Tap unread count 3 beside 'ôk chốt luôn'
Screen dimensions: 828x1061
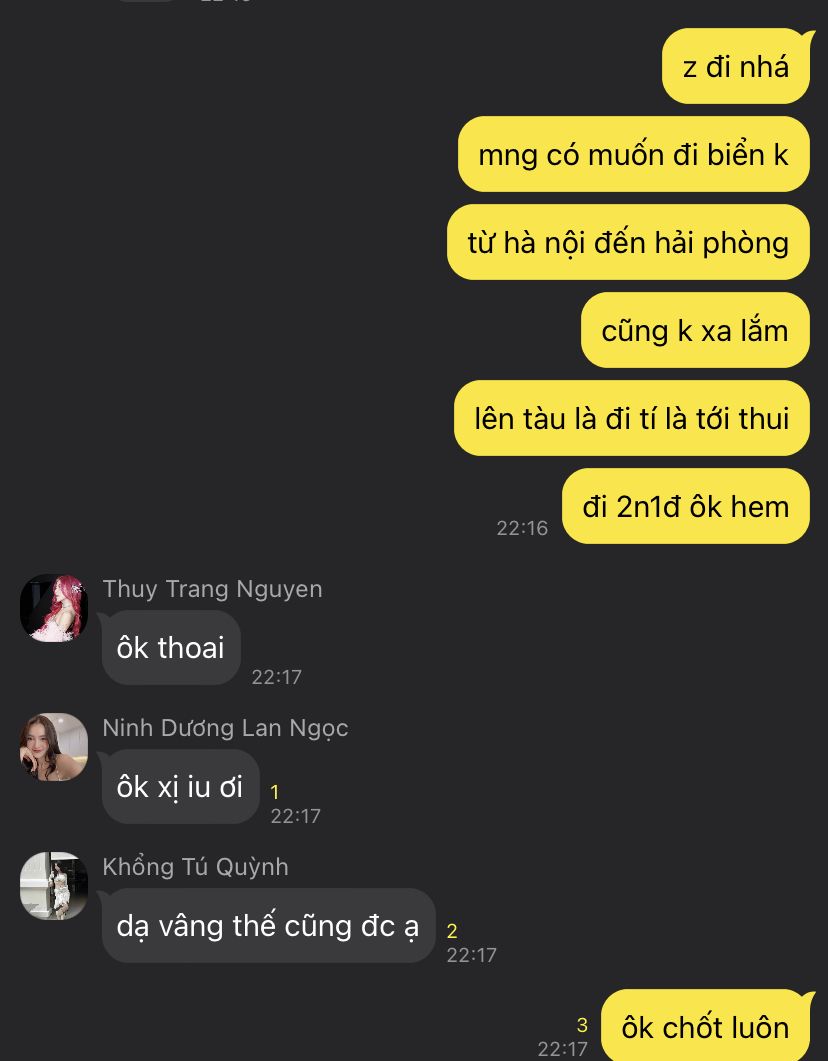coord(582,1026)
